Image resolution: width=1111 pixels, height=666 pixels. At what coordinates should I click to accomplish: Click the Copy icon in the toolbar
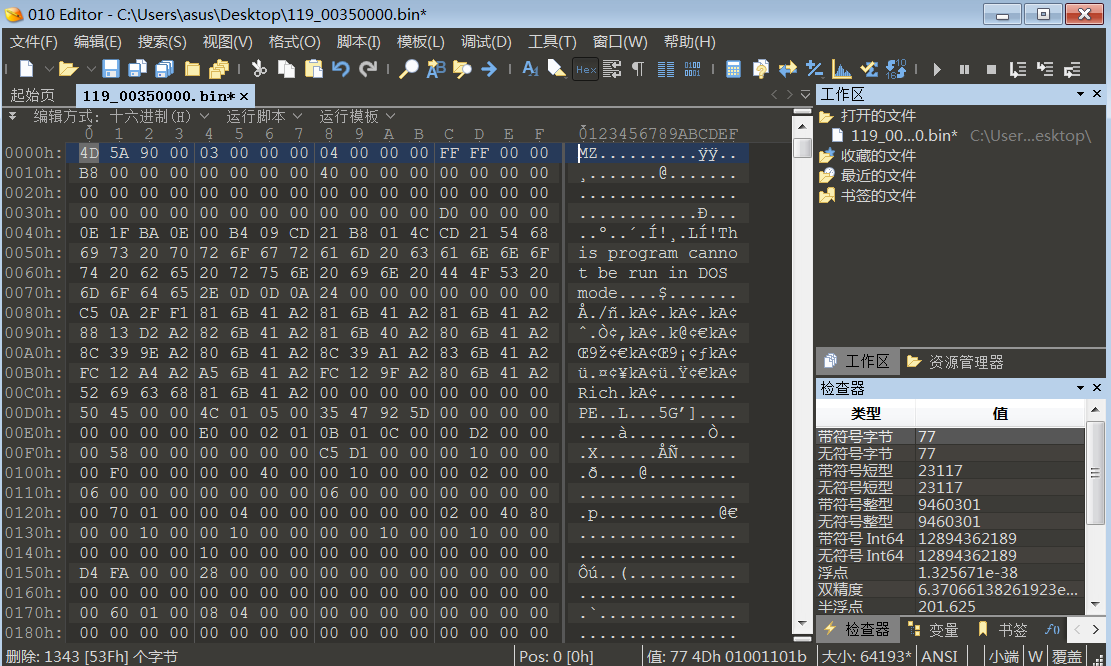(x=286, y=69)
